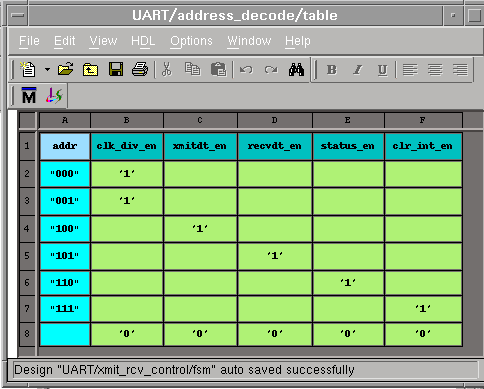
Task: Click the Cut scissors icon
Action: pos(167,69)
